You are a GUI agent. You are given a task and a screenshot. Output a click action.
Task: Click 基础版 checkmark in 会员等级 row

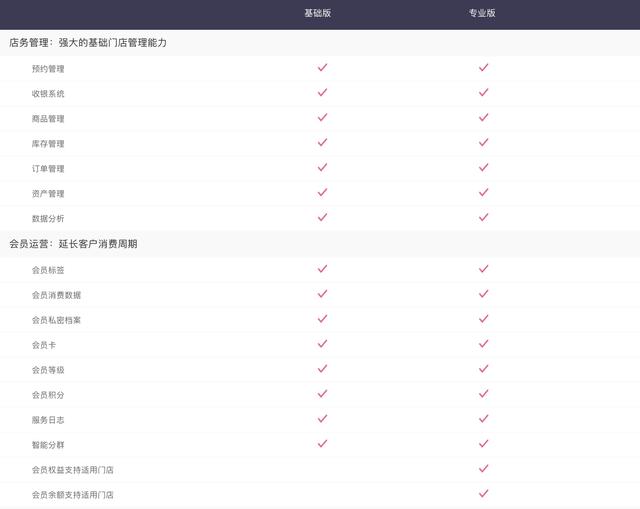pos(322,368)
